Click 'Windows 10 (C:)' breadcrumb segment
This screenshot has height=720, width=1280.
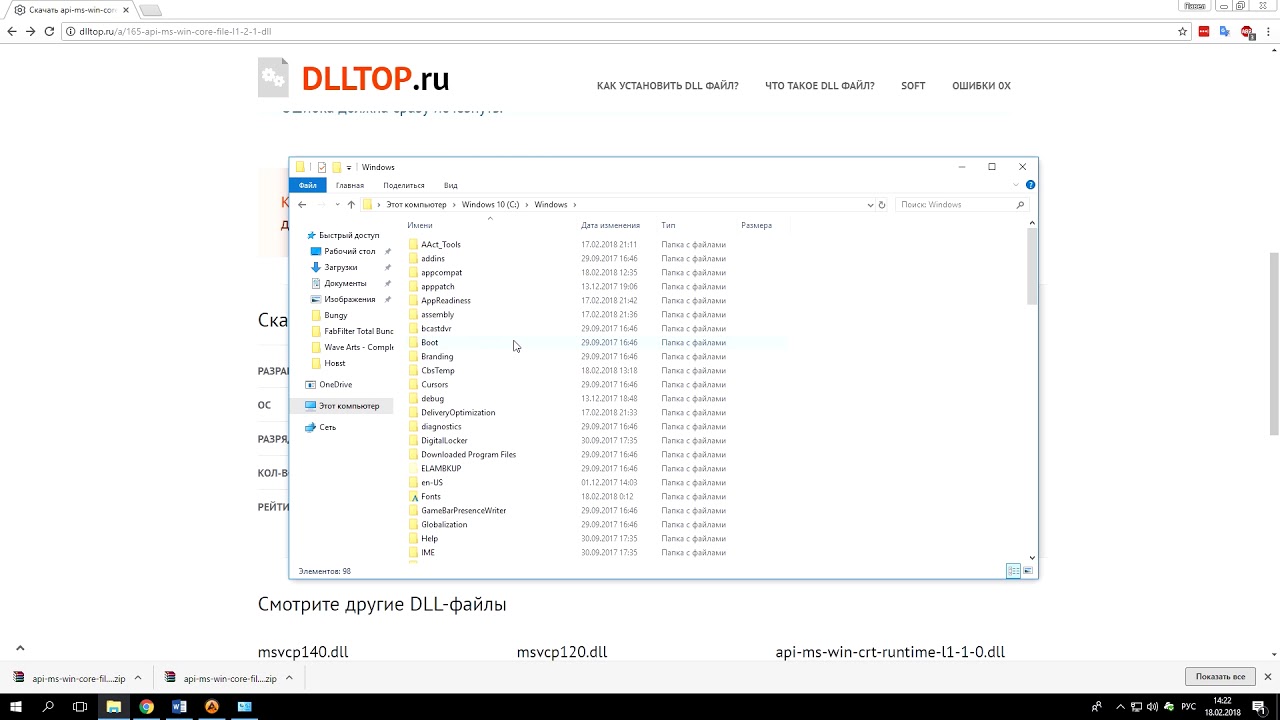tap(490, 204)
